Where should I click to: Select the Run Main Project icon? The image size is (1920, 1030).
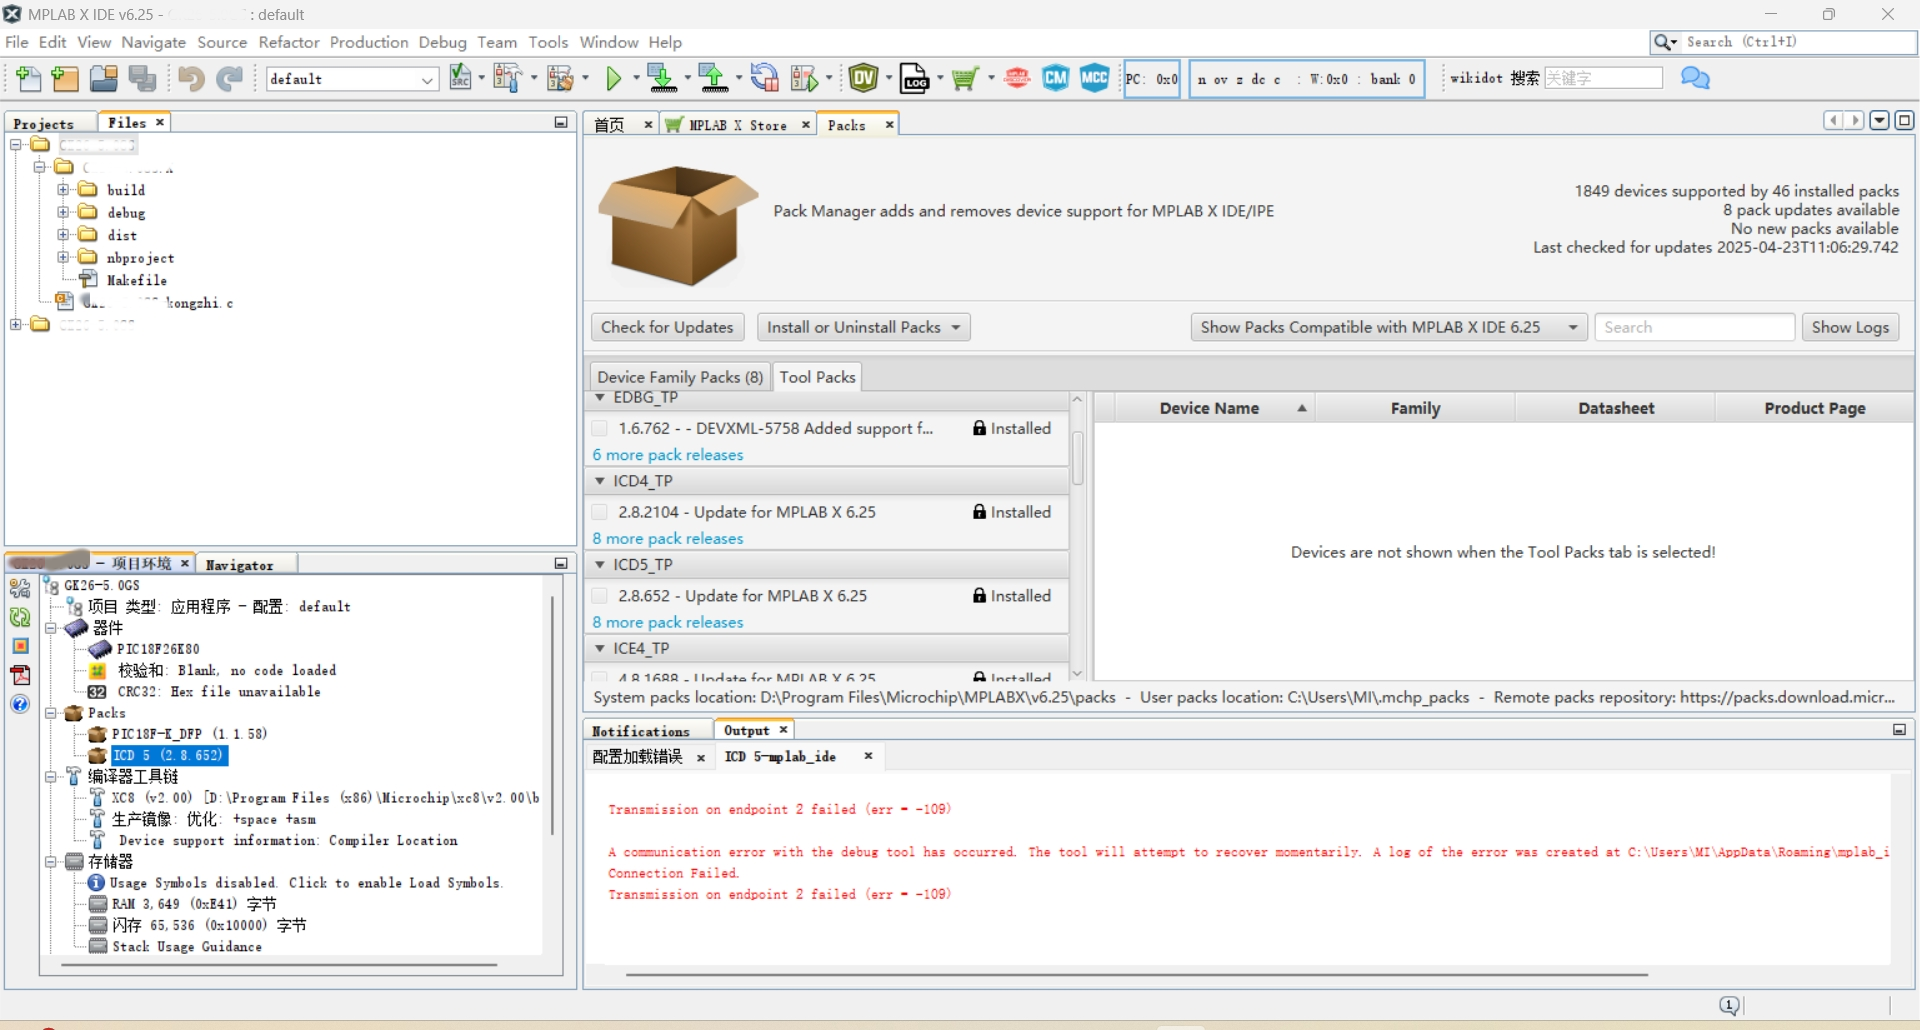pyautogui.click(x=614, y=78)
